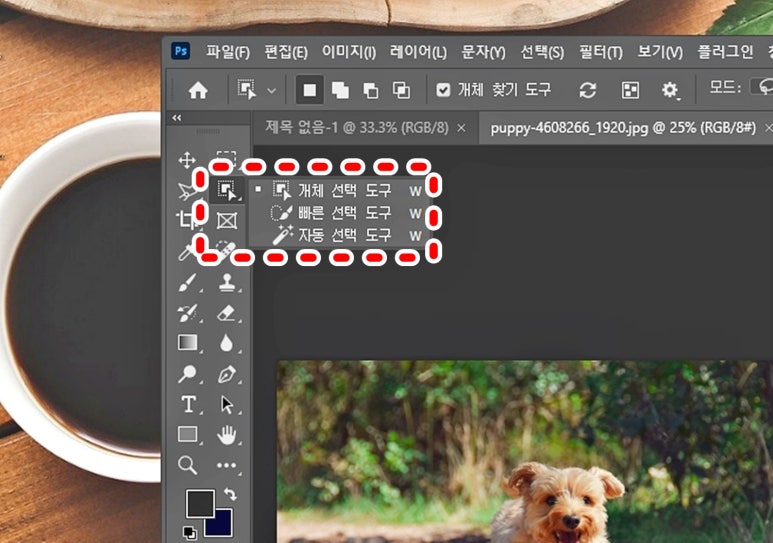The width and height of the screenshot is (773, 543).
Task: Reset default foreground and background colors
Action: click(x=190, y=533)
